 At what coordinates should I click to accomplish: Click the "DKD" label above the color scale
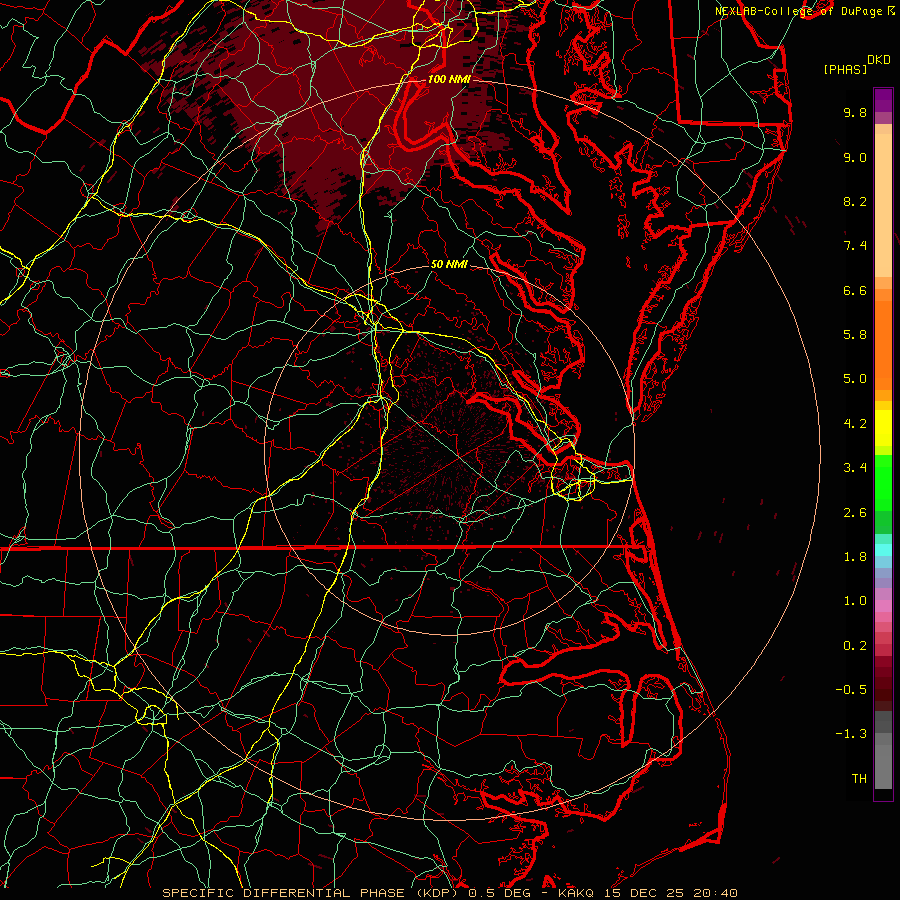tap(878, 60)
